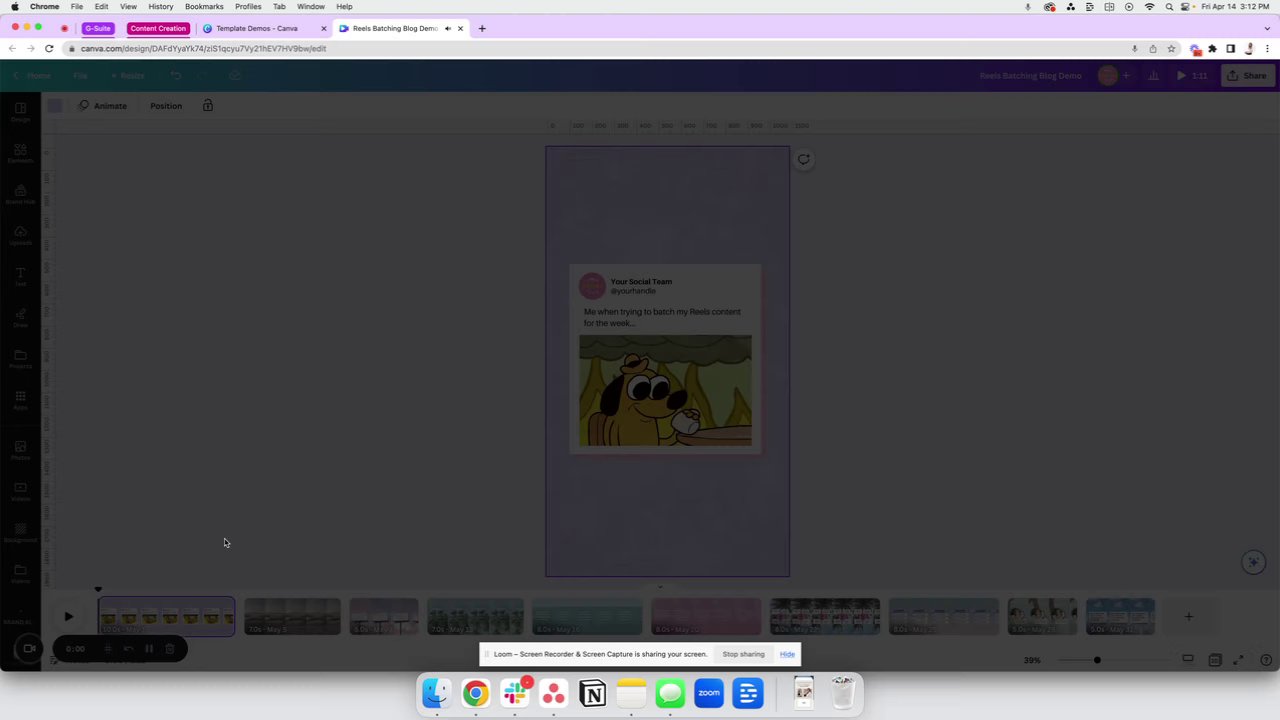
Task: Open the History menu in menu bar
Action: pos(161,7)
